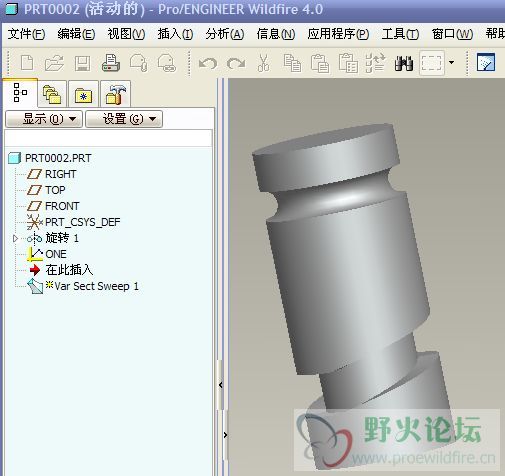The height and width of the screenshot is (476, 505).
Task: Open the 分析(A) menu
Action: pyautogui.click(x=225, y=34)
